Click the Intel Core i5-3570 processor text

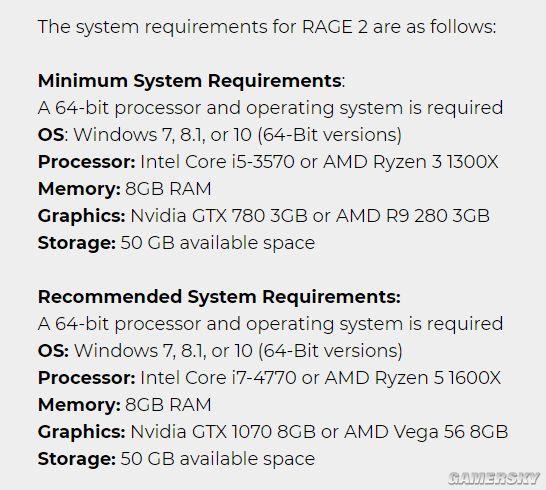(217, 162)
